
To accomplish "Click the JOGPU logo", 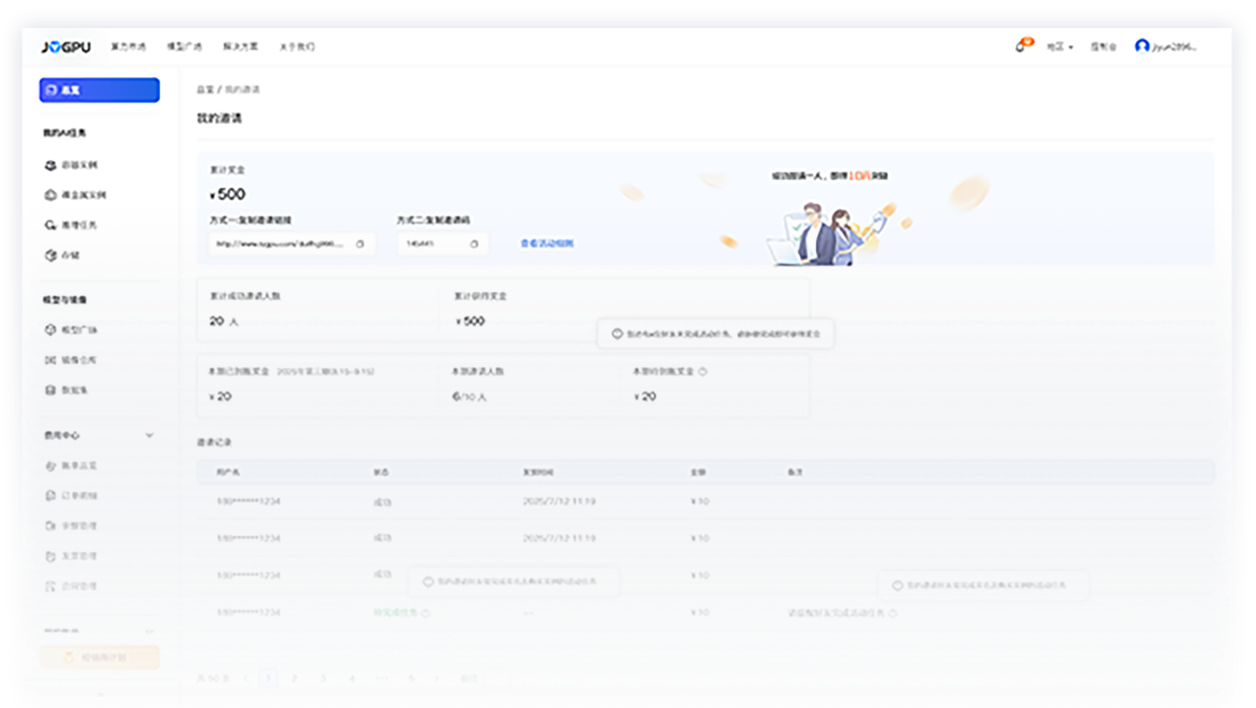I will [x=66, y=47].
